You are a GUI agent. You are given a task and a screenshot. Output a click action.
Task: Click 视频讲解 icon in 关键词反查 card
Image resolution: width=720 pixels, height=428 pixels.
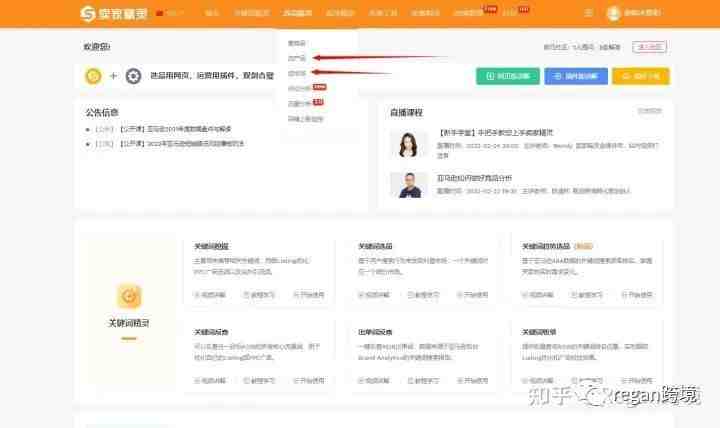point(197,380)
